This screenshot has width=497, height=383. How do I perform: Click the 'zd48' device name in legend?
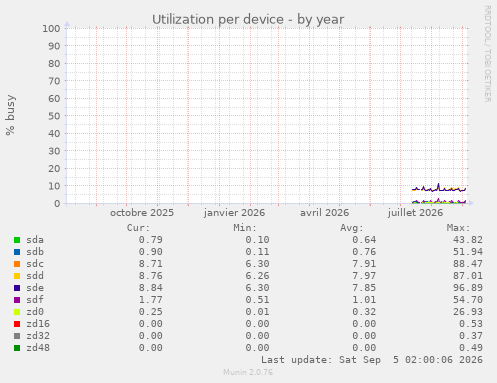point(38,348)
